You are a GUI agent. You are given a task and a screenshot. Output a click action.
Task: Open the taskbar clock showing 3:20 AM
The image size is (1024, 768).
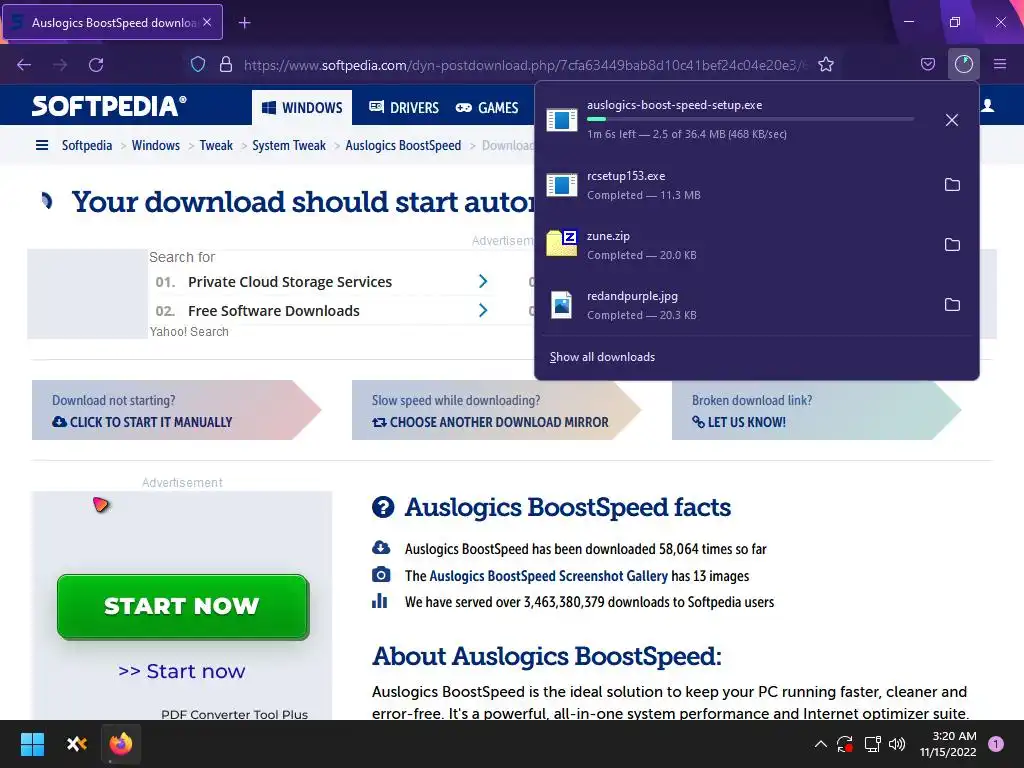(x=948, y=744)
